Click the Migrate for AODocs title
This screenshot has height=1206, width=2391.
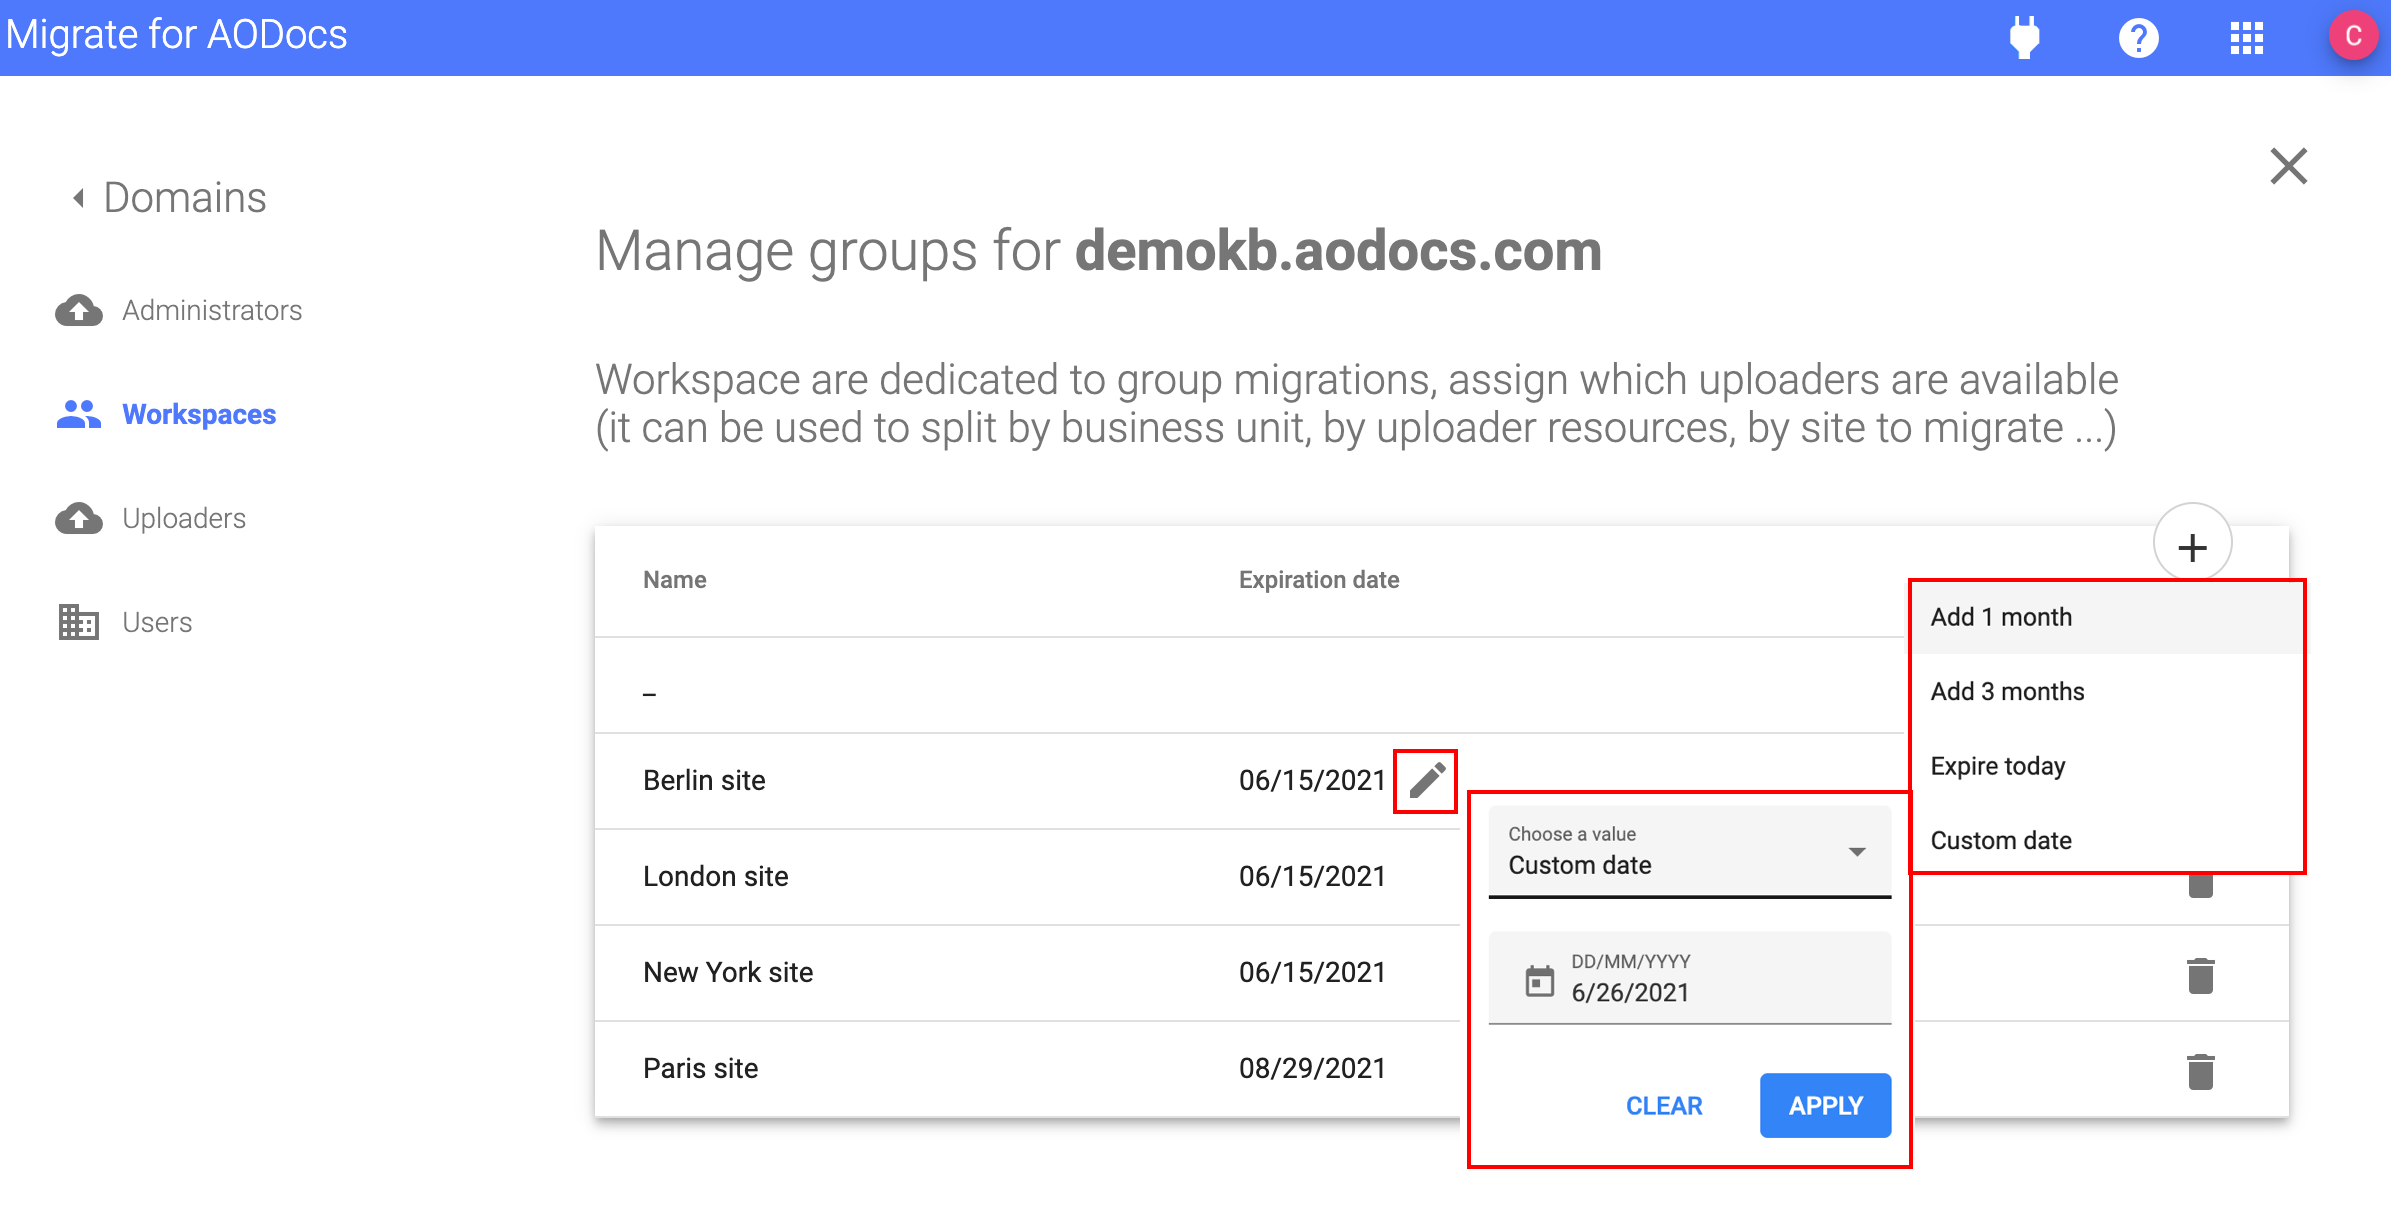click(x=177, y=35)
